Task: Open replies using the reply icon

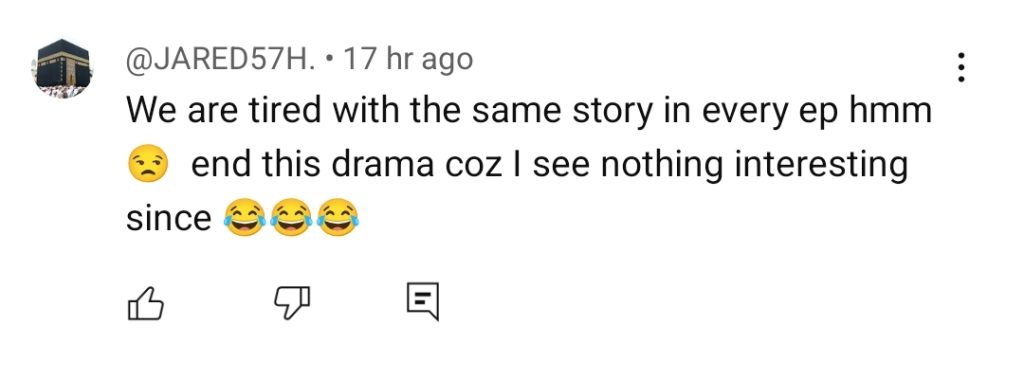Action: [423, 301]
